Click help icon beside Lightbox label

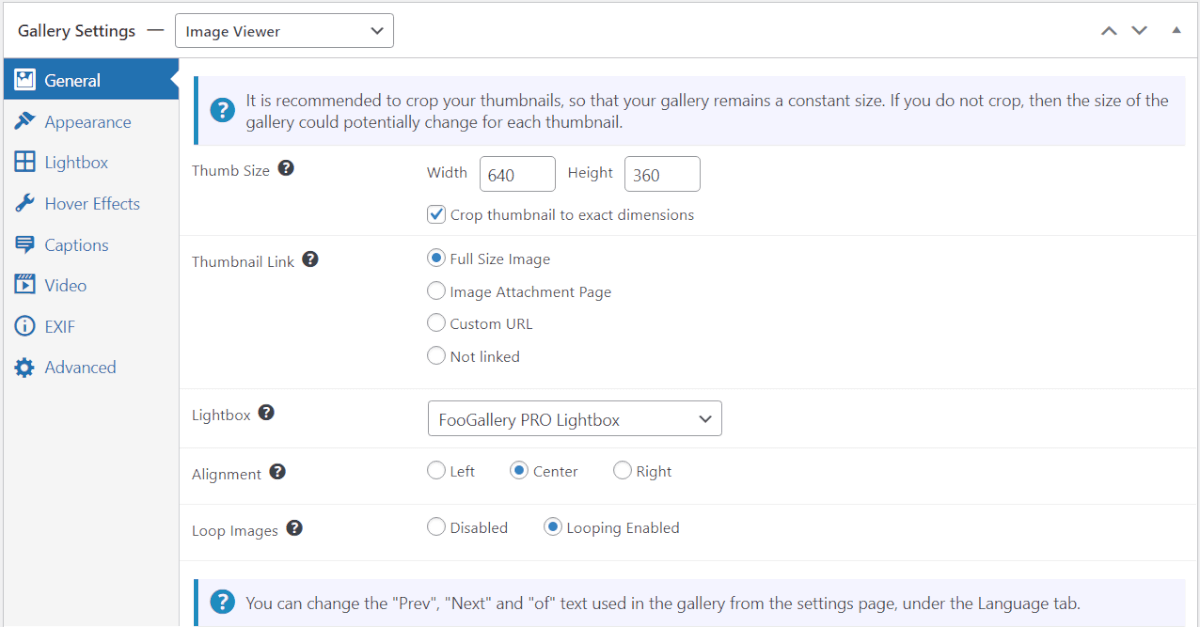[267, 412]
